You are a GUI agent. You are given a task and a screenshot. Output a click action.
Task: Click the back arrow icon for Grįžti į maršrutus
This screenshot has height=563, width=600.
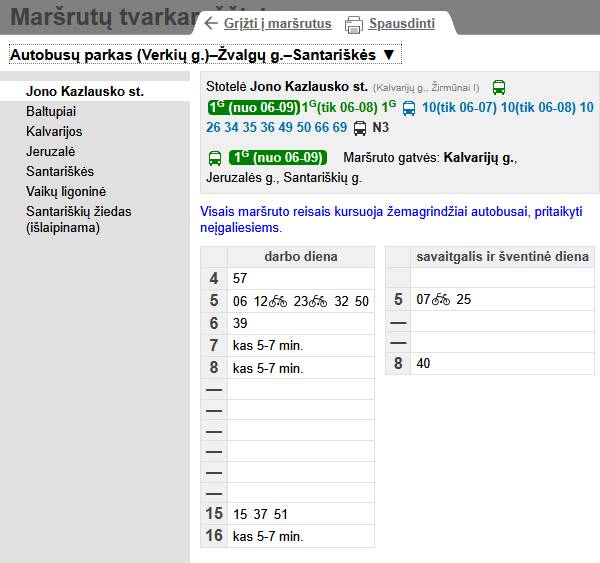pyautogui.click(x=210, y=23)
